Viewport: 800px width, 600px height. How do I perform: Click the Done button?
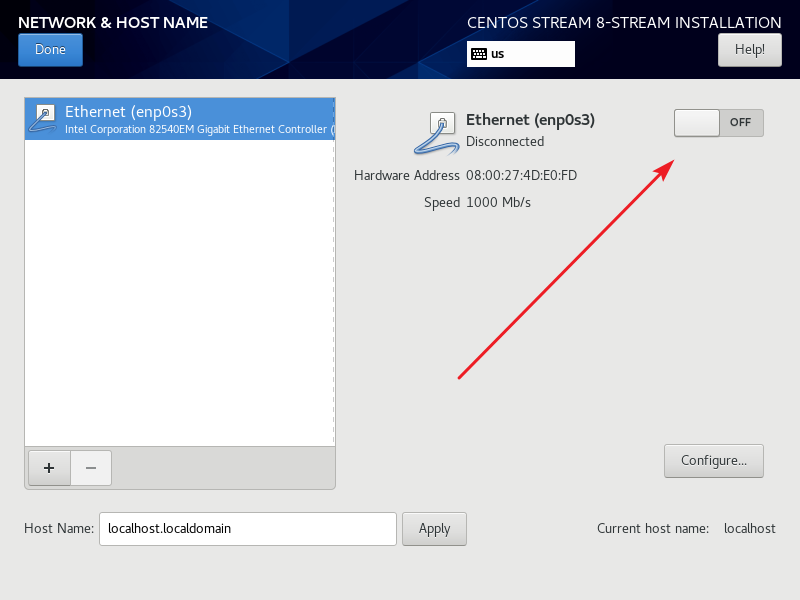[x=50, y=50]
